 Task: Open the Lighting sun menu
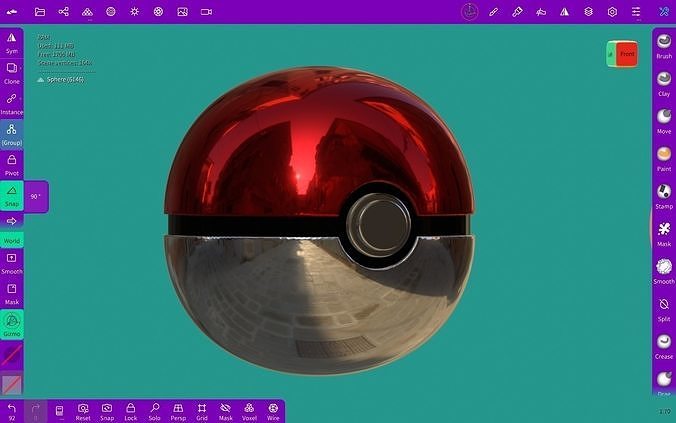[135, 12]
